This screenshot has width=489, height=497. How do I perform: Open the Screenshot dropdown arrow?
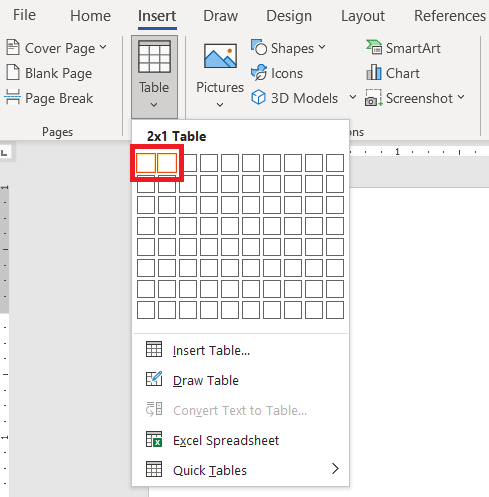tap(461, 97)
